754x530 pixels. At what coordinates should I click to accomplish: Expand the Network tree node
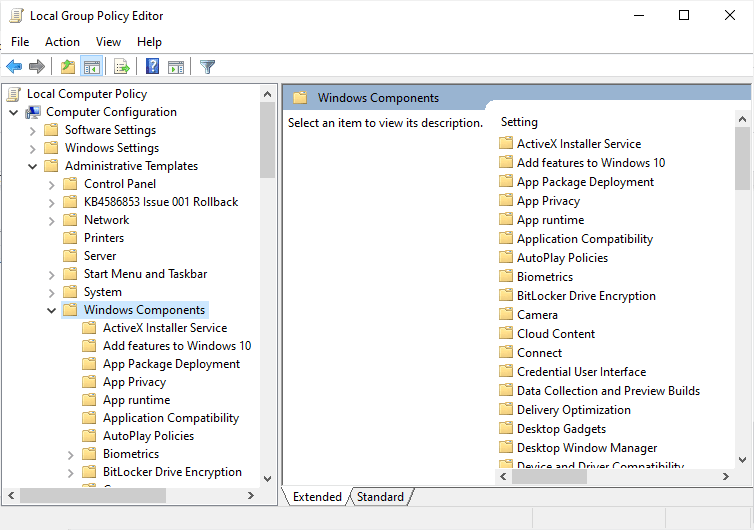[51, 221]
